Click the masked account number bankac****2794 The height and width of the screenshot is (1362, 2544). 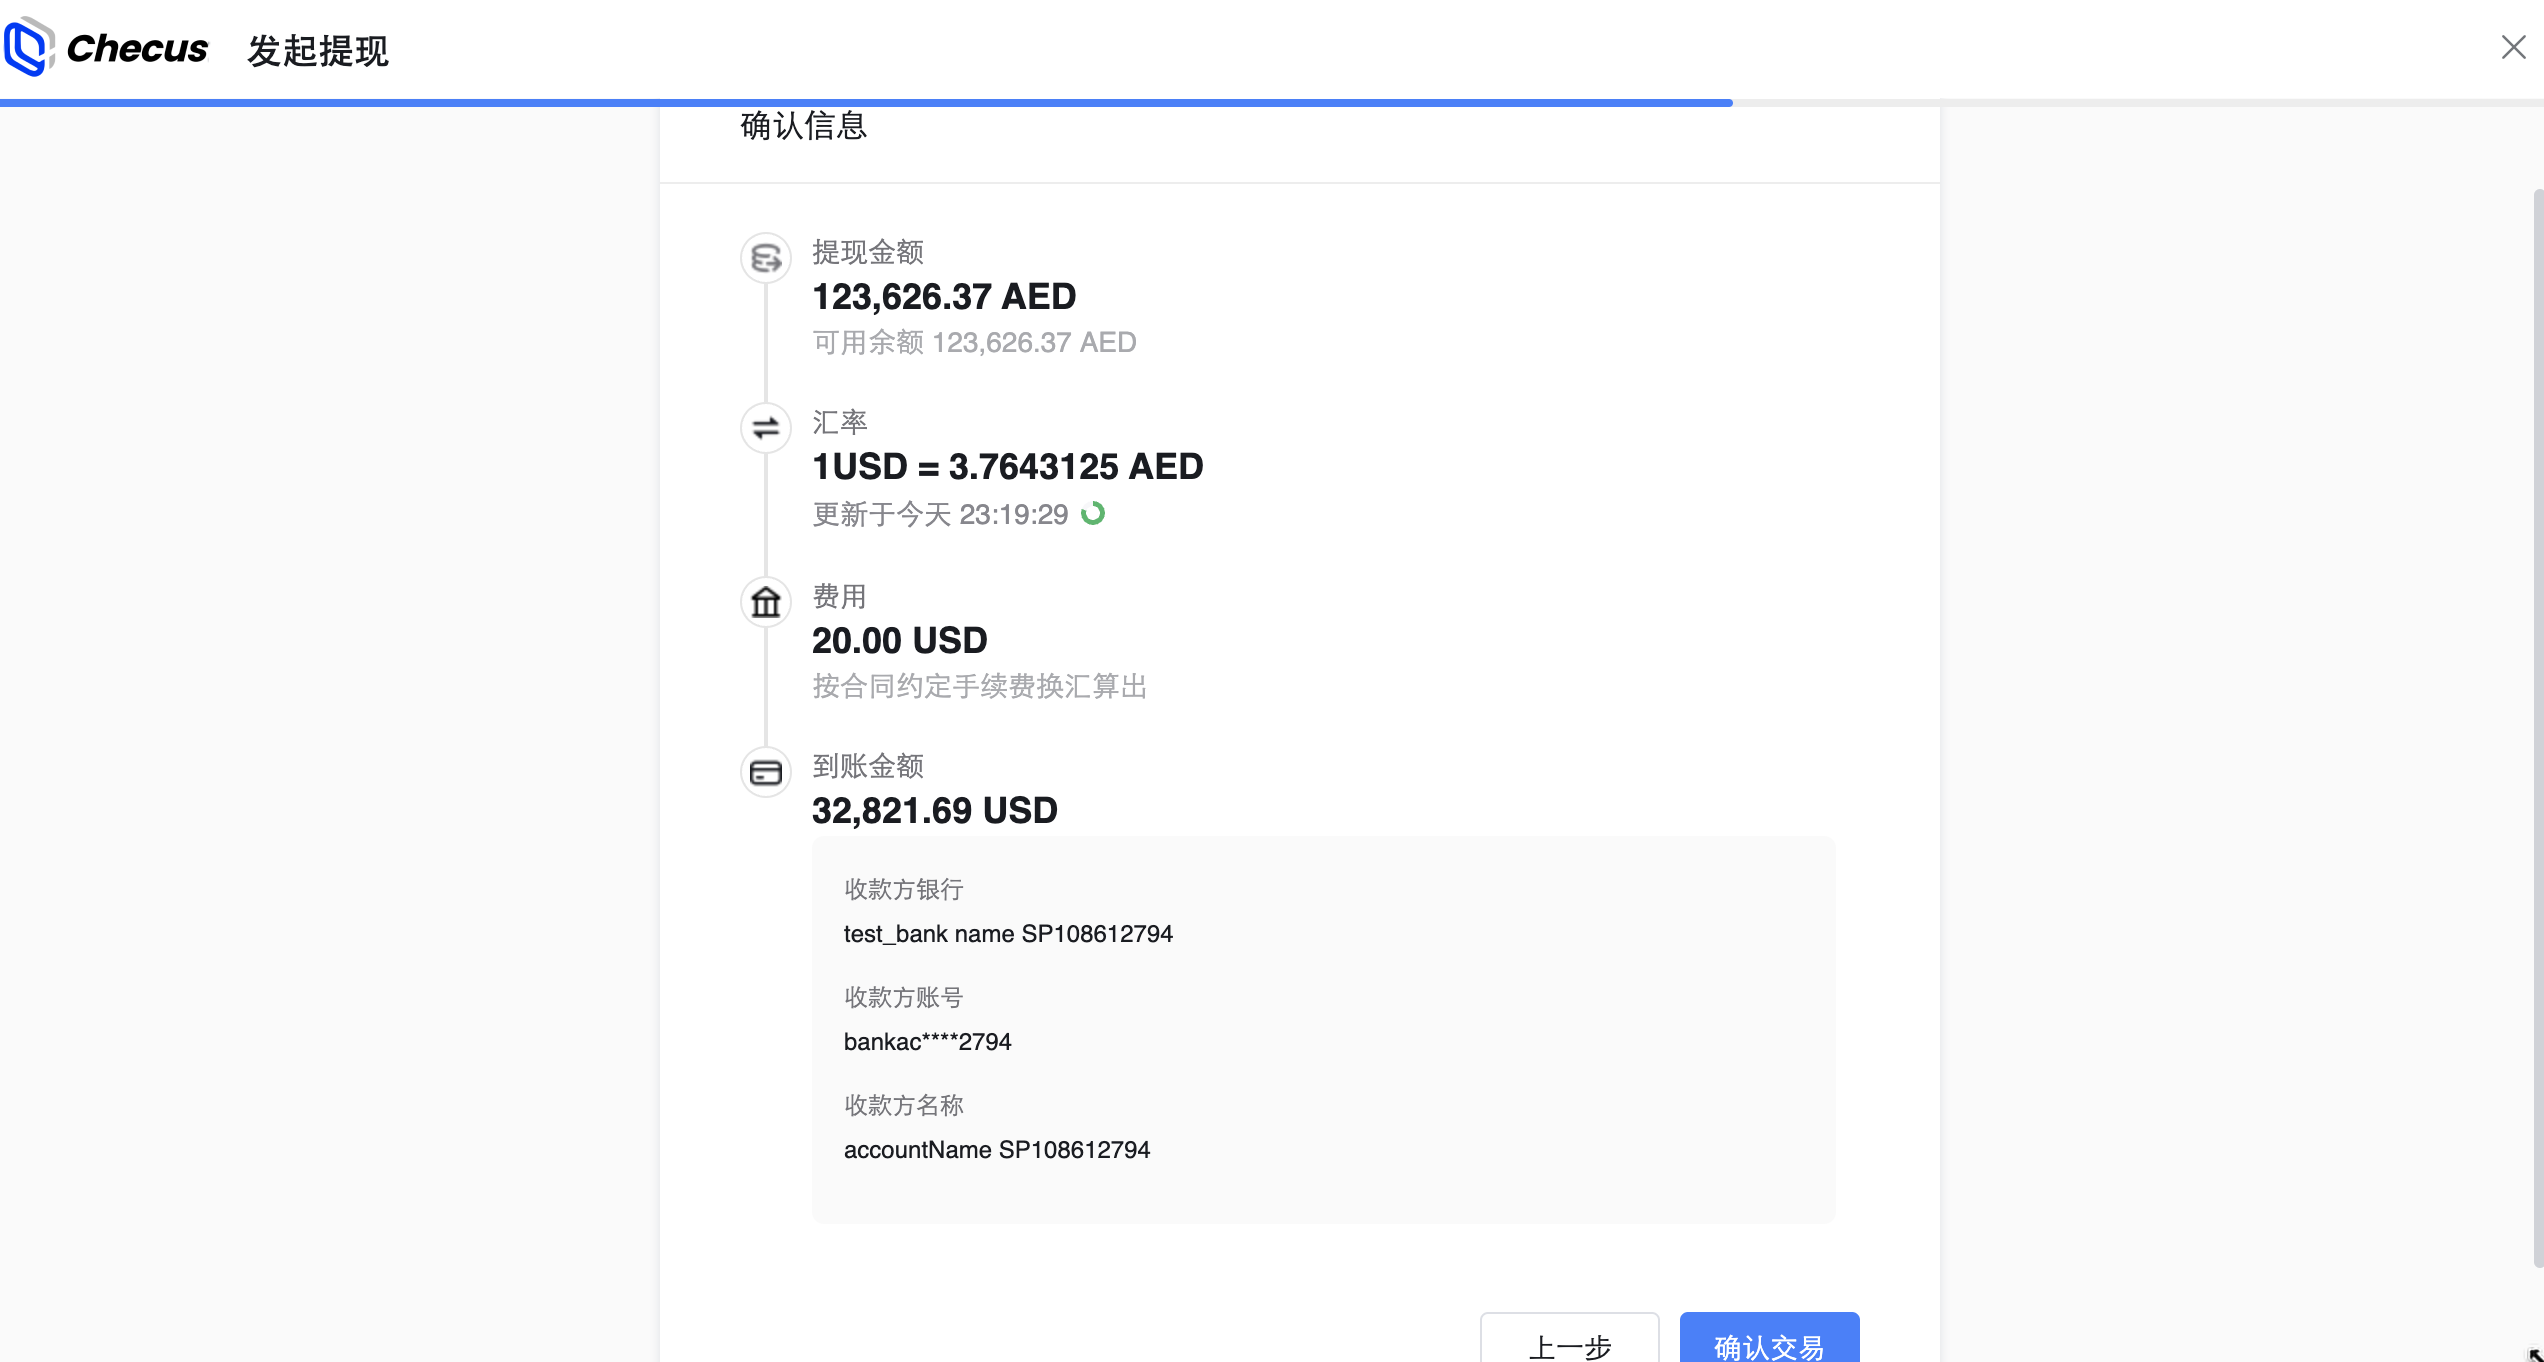(x=928, y=1042)
